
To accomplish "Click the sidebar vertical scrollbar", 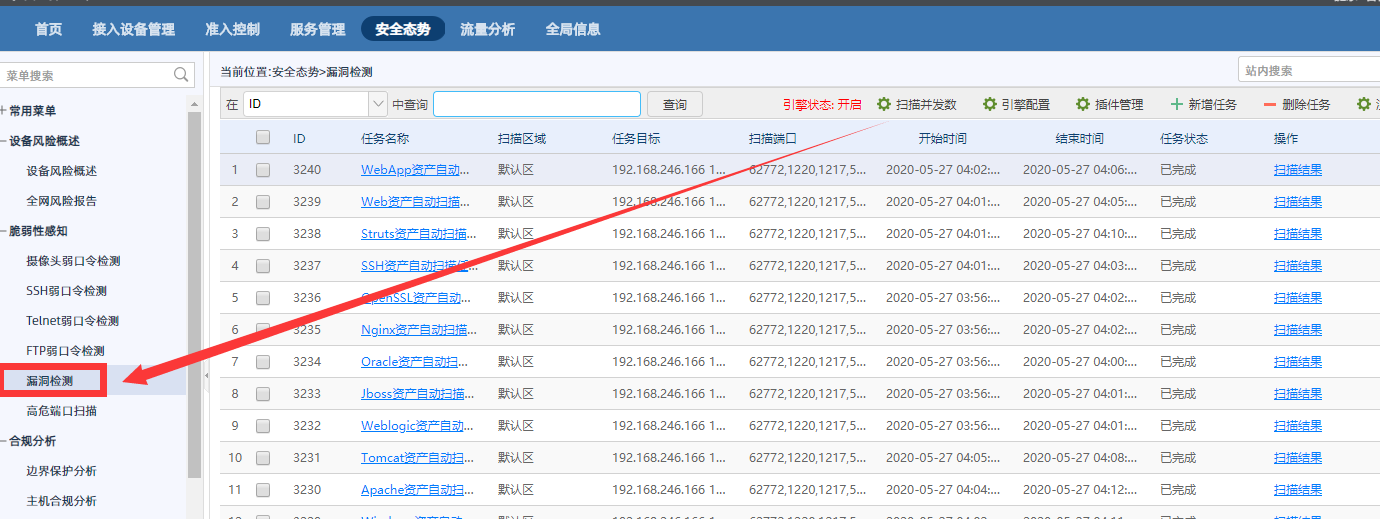I will 194,300.
